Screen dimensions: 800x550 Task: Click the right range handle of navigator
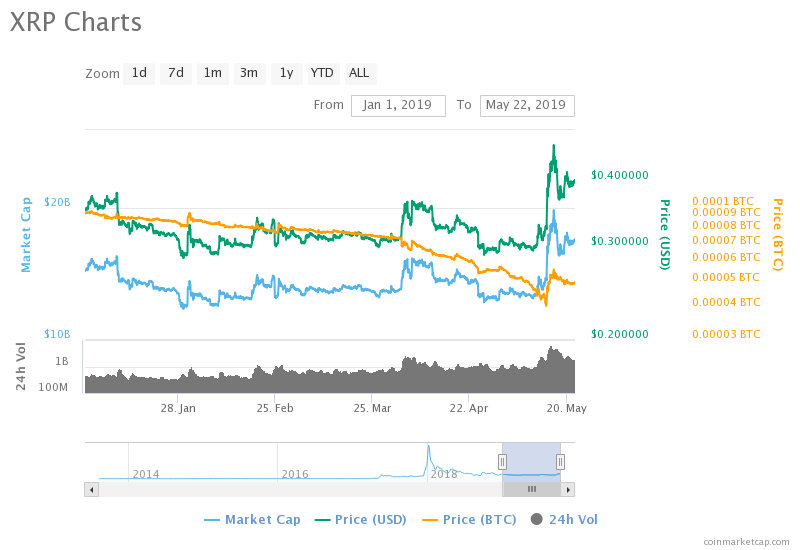click(560, 462)
